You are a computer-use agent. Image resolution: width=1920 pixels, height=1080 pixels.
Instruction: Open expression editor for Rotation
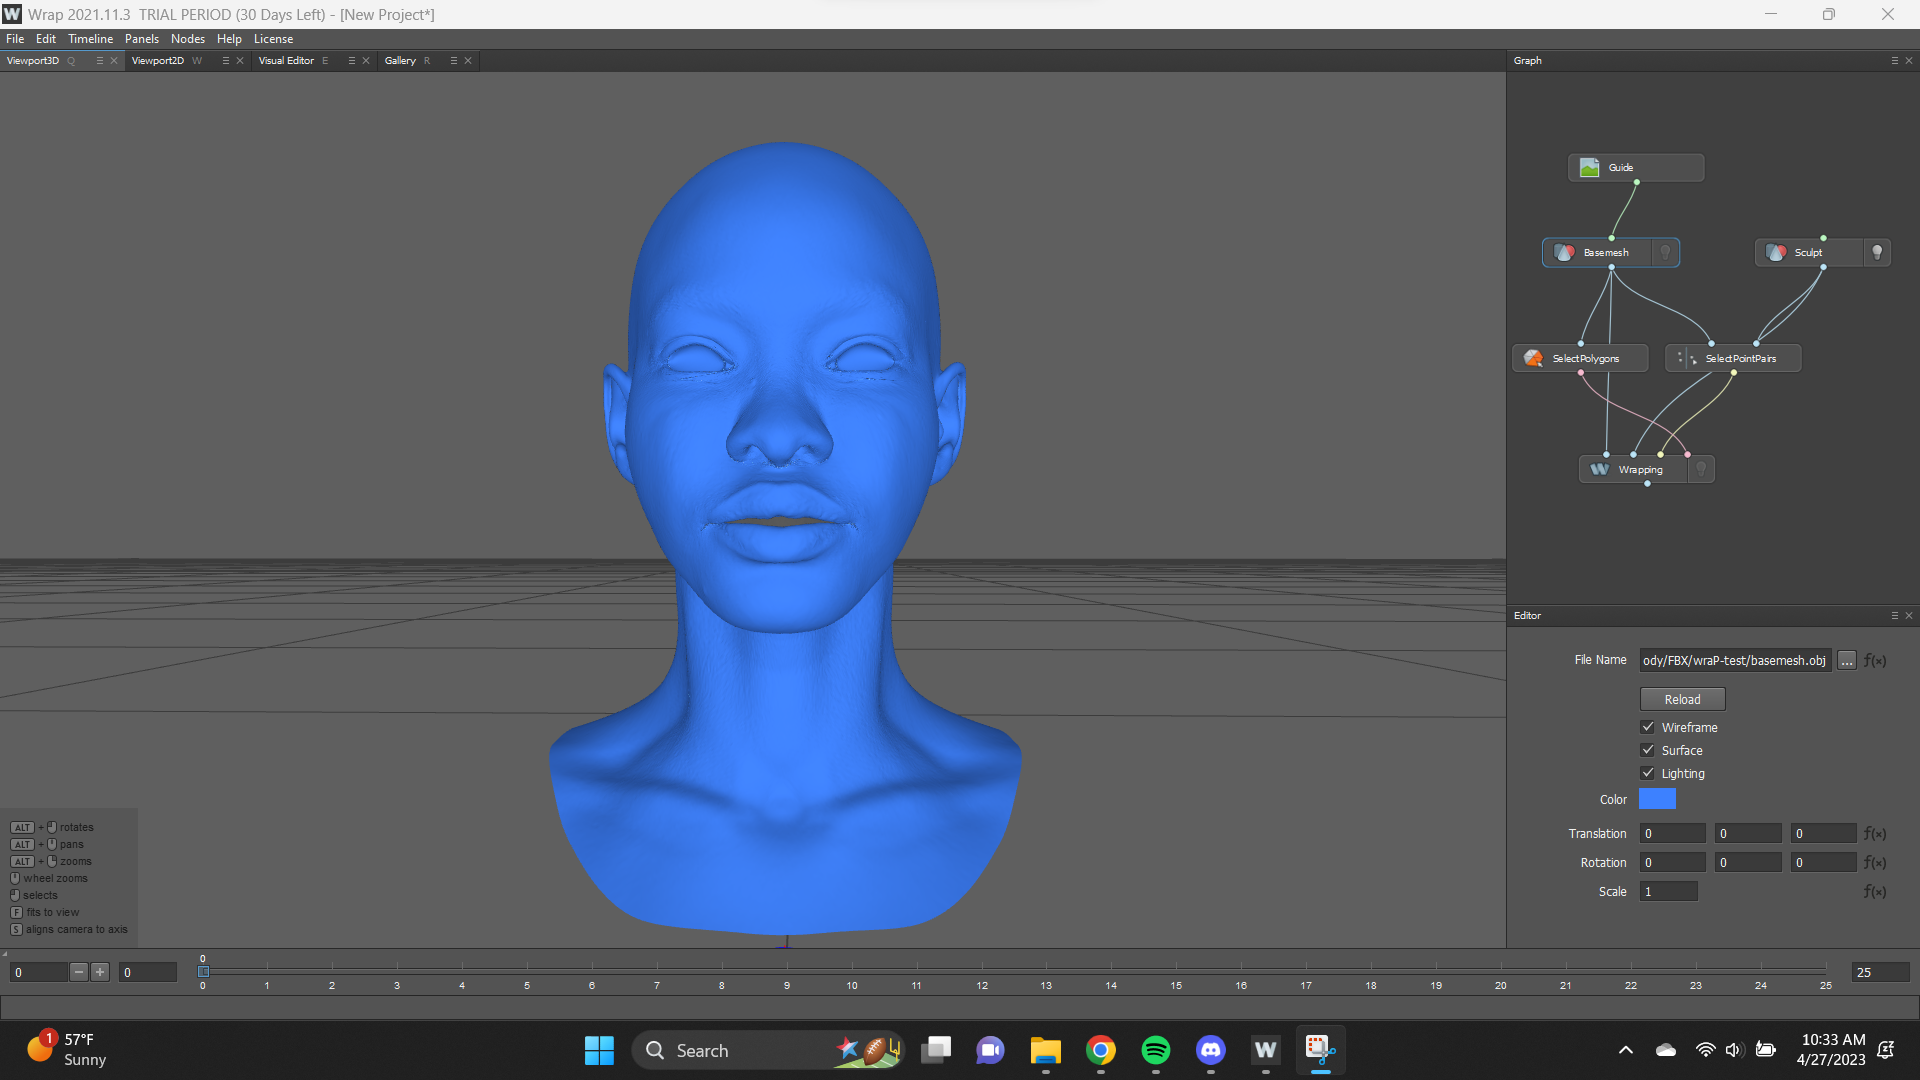pos(1875,862)
